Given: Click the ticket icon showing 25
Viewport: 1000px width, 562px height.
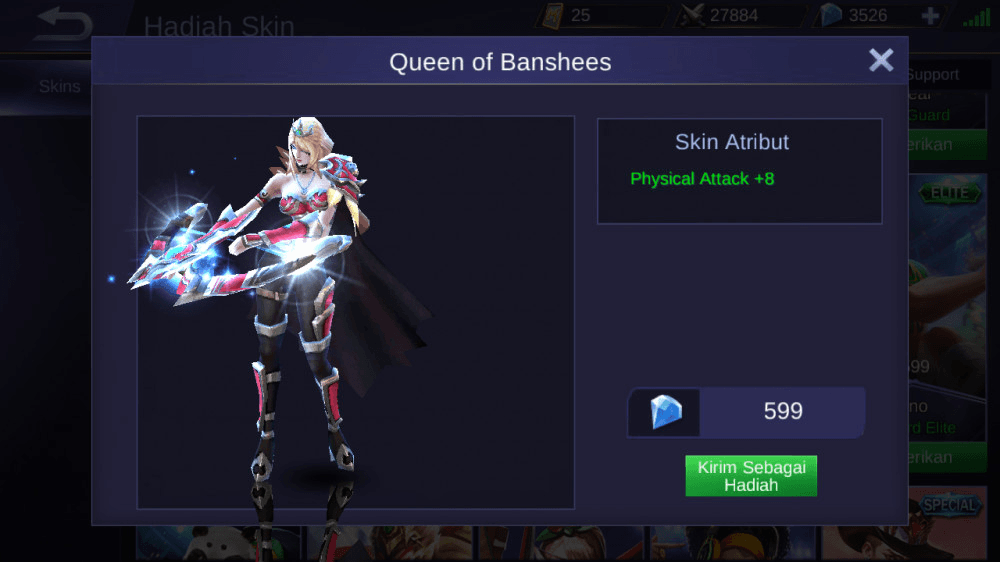Looking at the screenshot, I should pos(553,15).
